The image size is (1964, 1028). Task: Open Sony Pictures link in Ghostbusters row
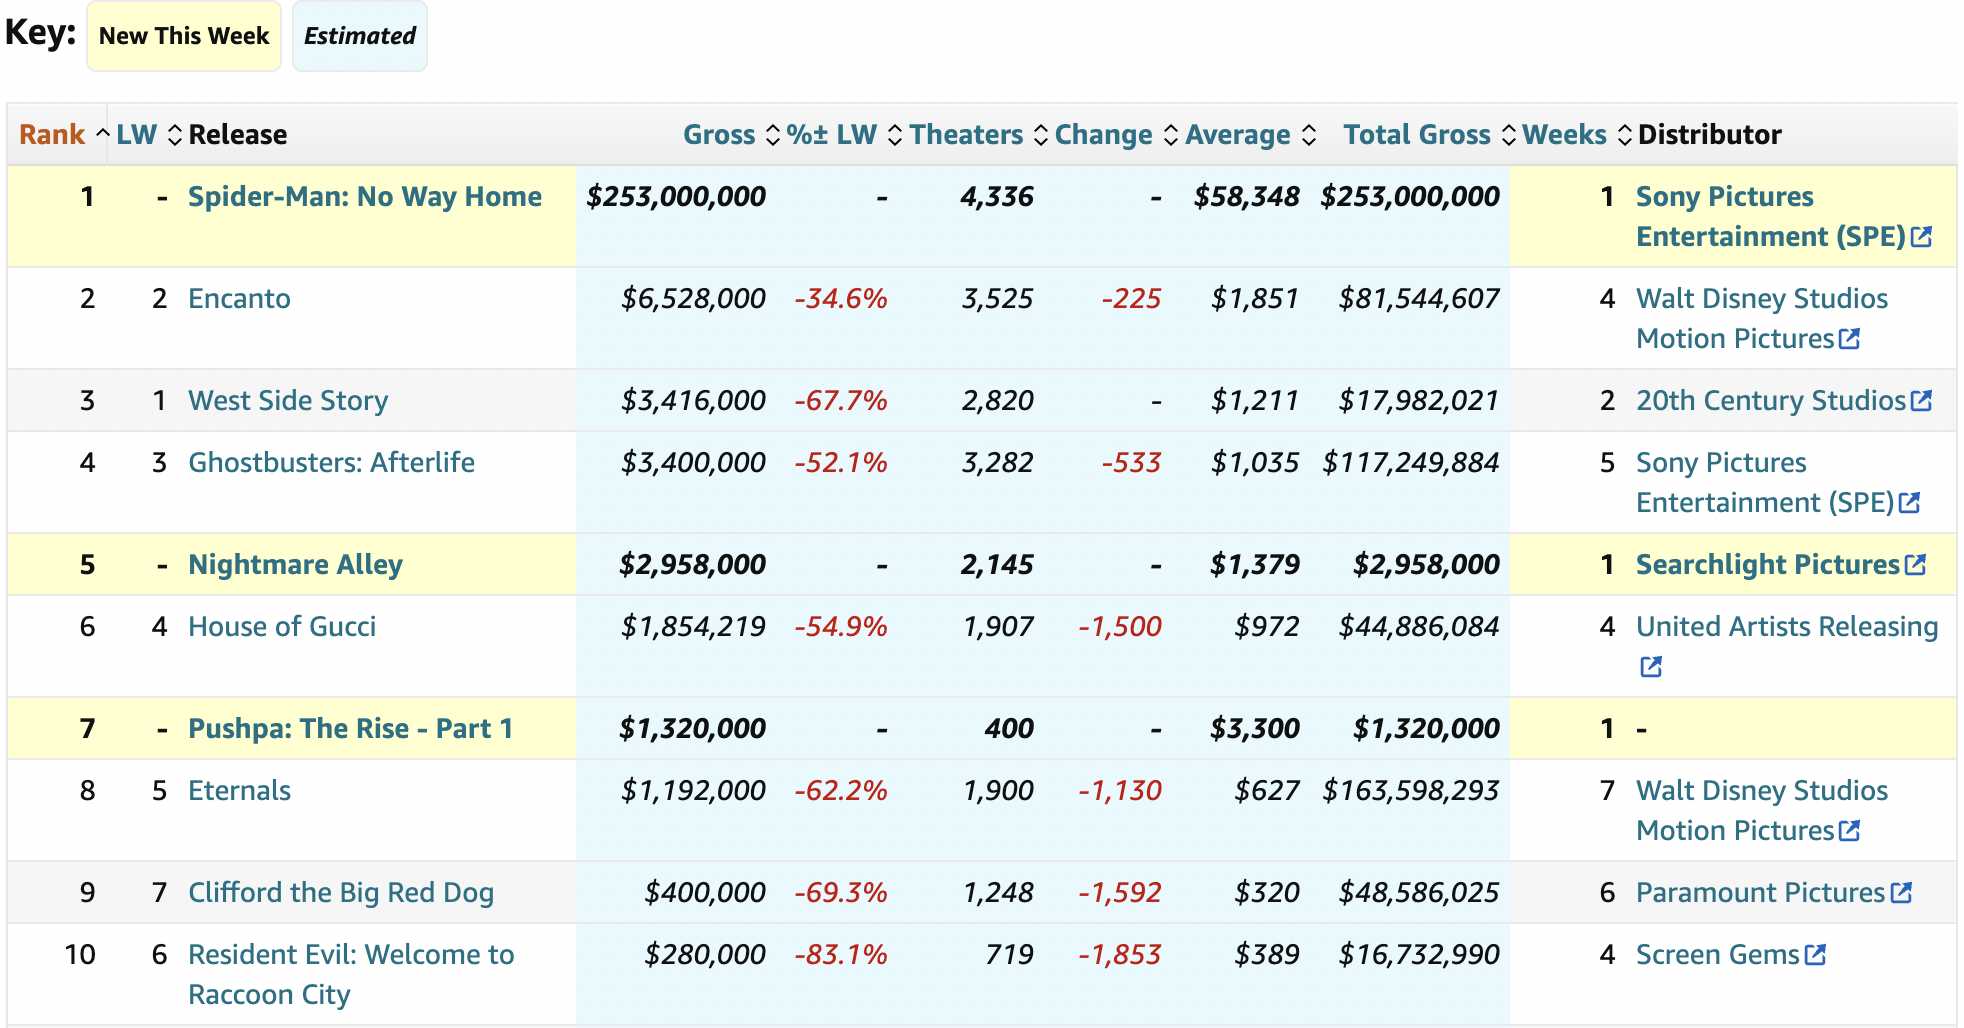(1765, 483)
